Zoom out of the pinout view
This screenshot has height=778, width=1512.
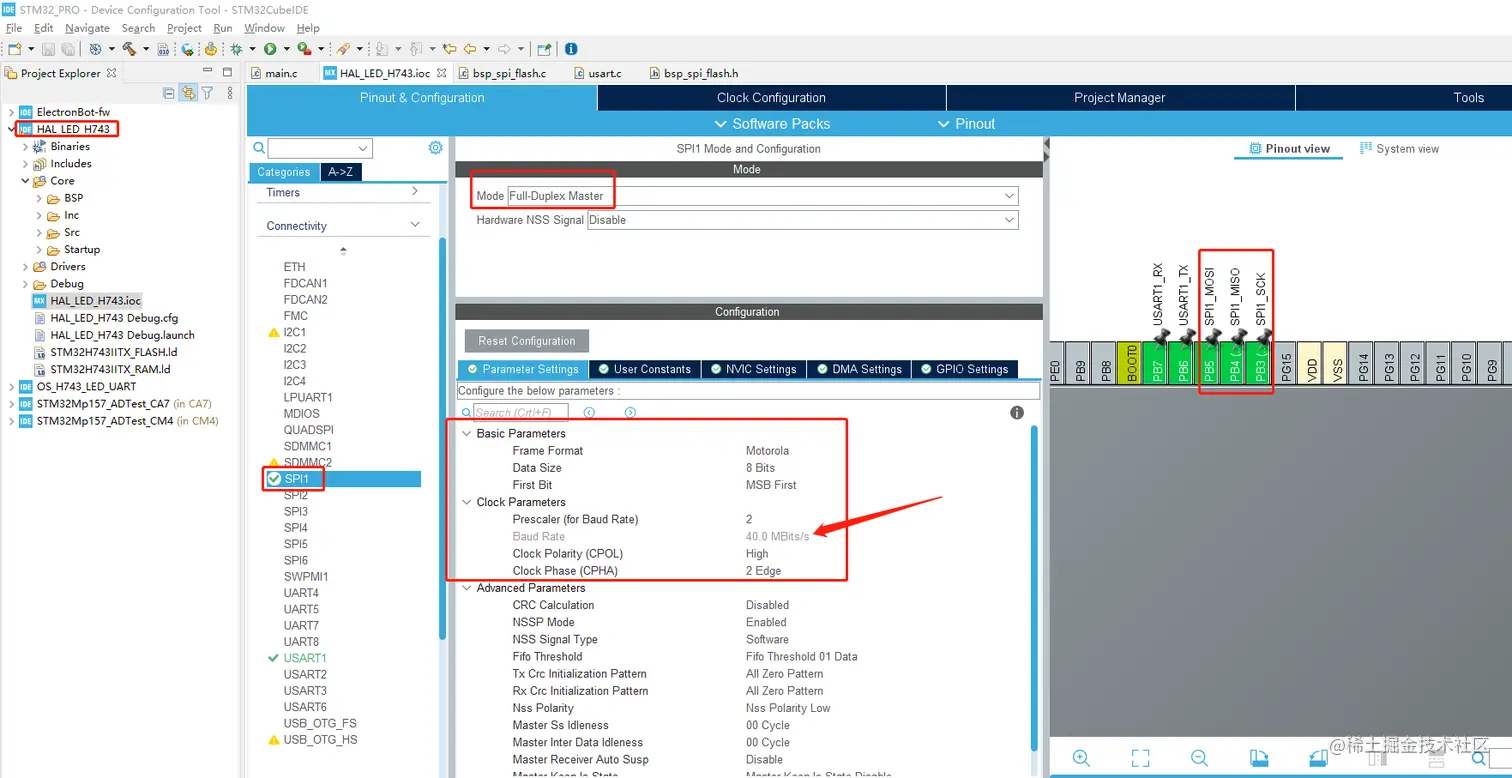1200,758
